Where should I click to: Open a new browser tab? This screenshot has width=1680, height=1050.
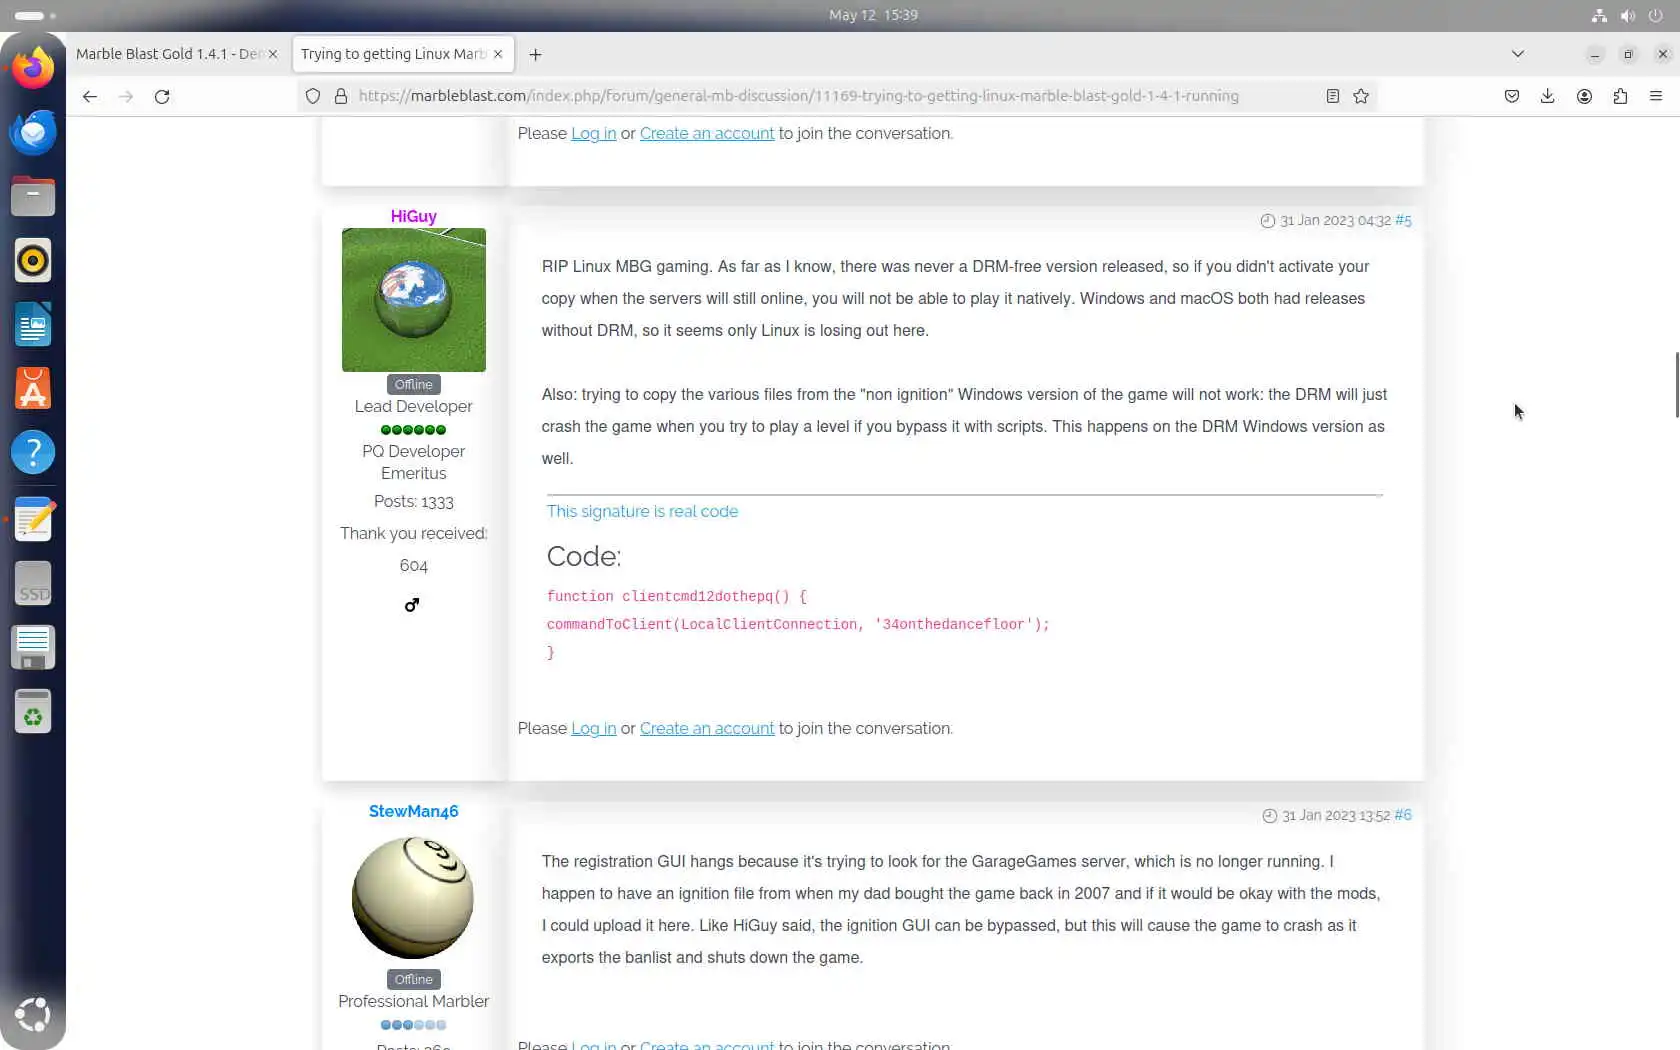click(x=536, y=54)
